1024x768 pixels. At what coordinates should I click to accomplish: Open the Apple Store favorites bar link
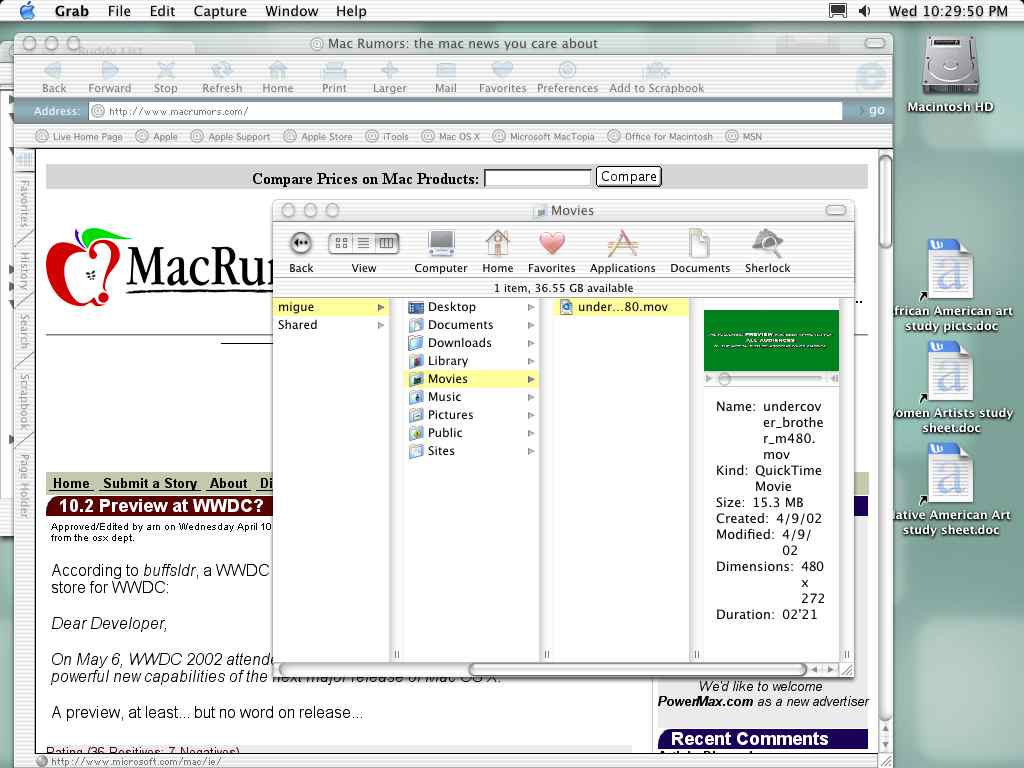[x=319, y=136]
